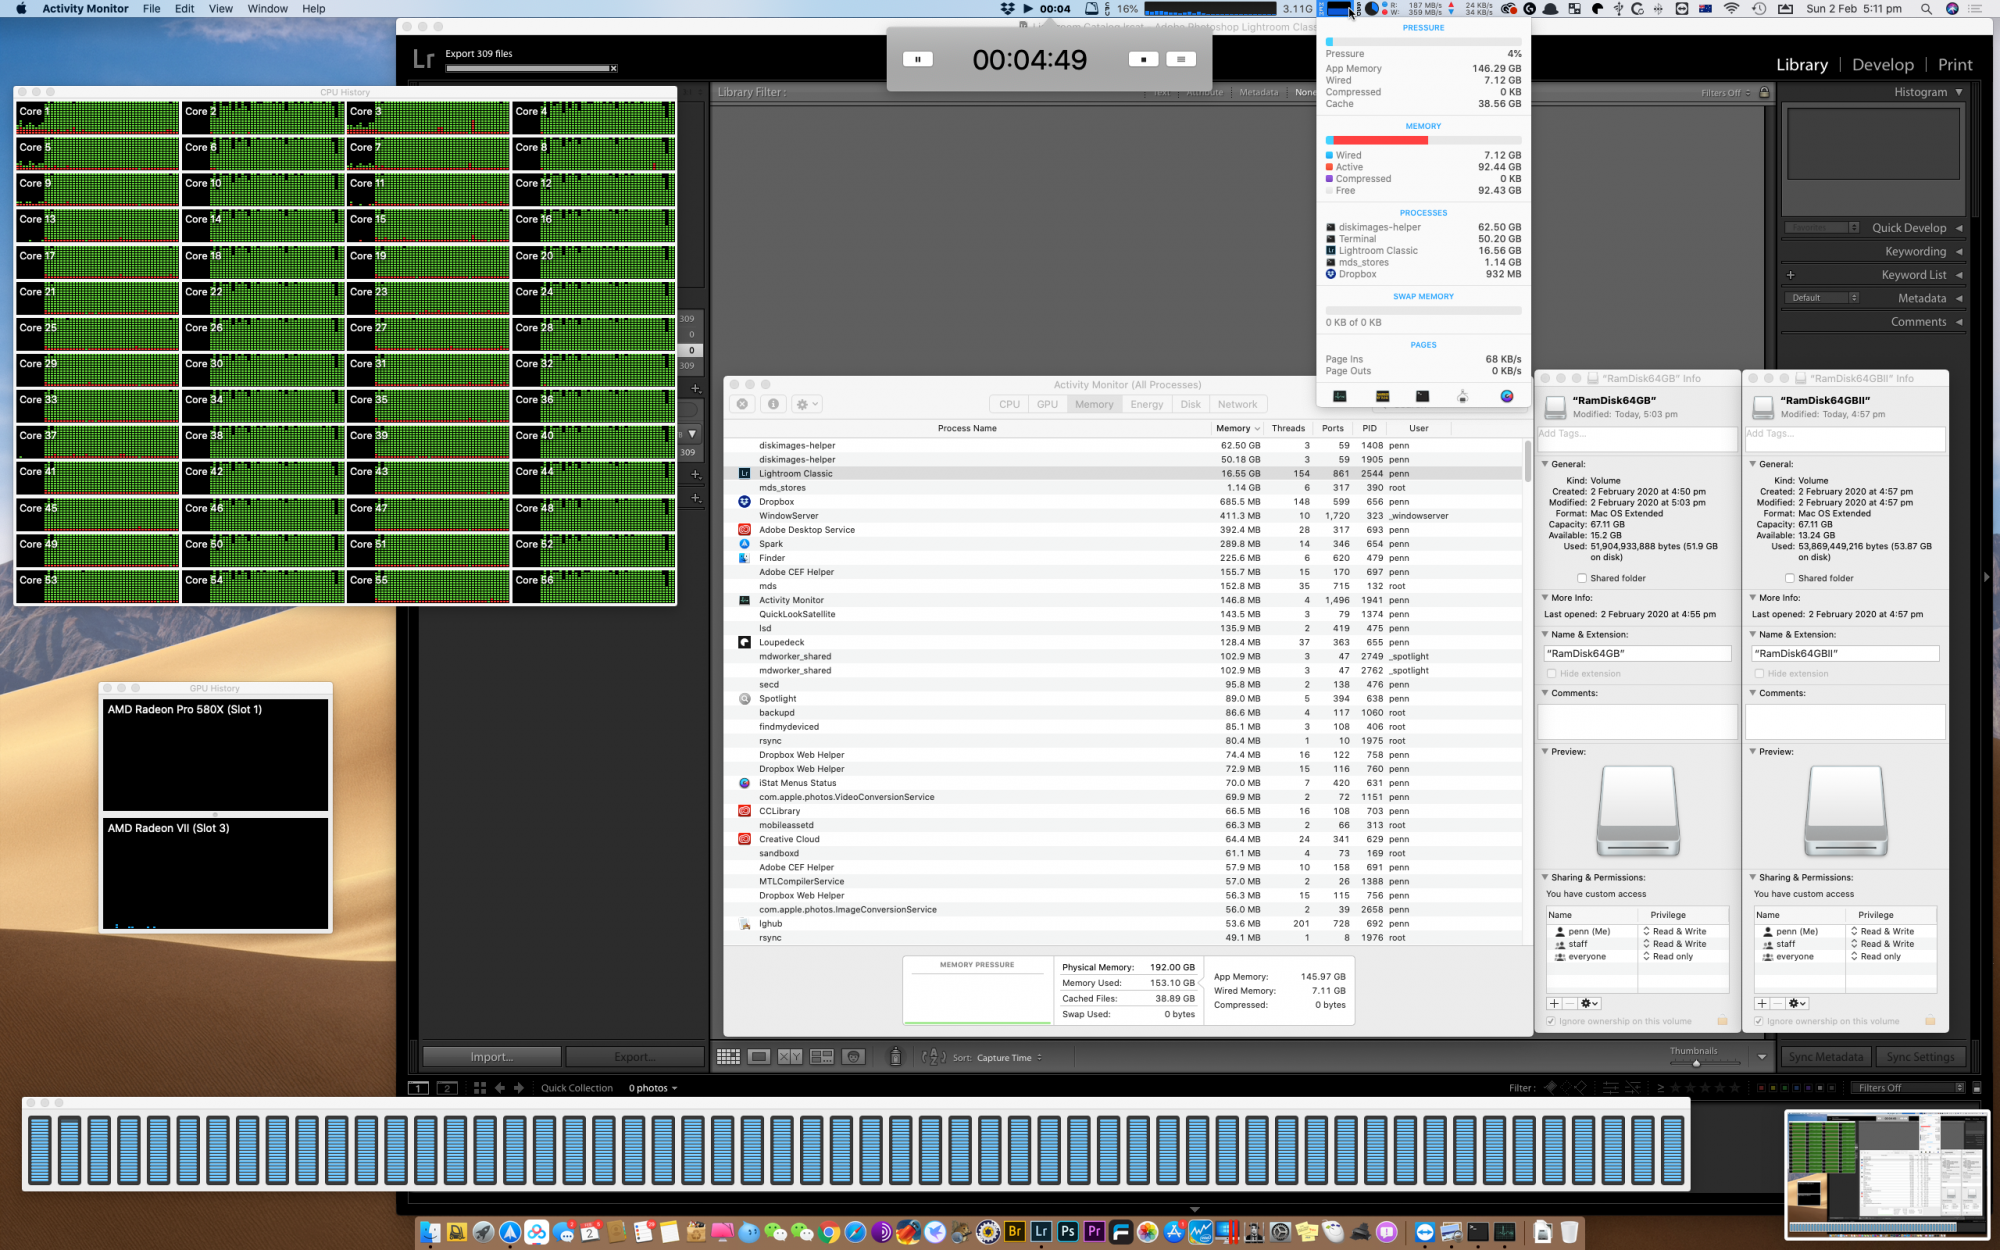Screen dimensions: 2000x1250
Task: Open Metadata Default preset dropdown
Action: [x=1822, y=298]
